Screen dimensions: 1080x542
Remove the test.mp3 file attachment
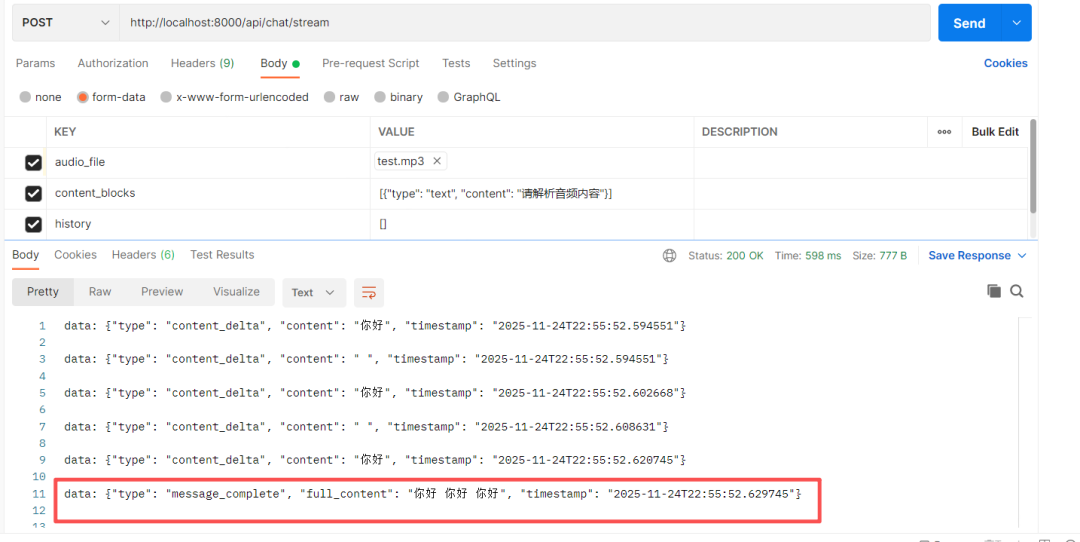(437, 161)
